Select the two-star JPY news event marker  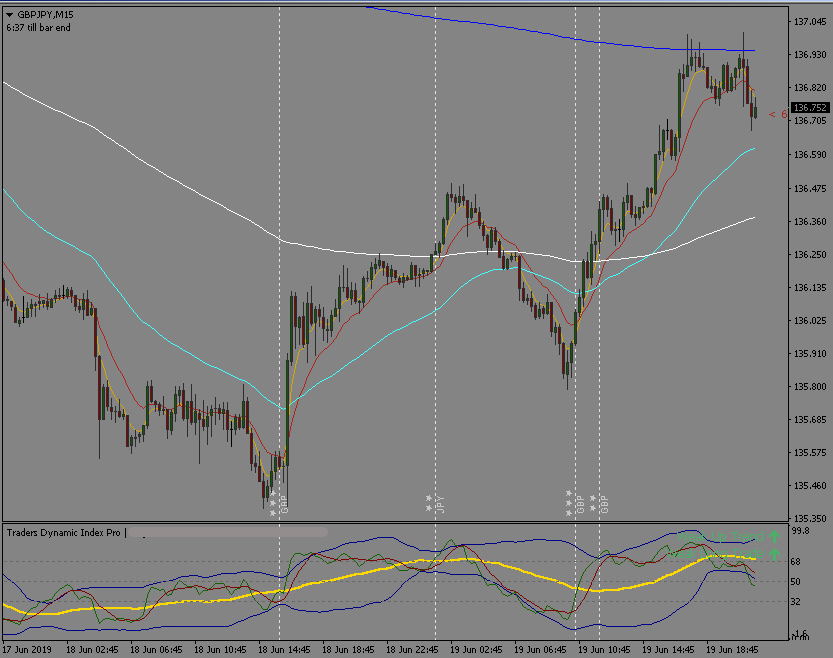pyautogui.click(x=435, y=504)
